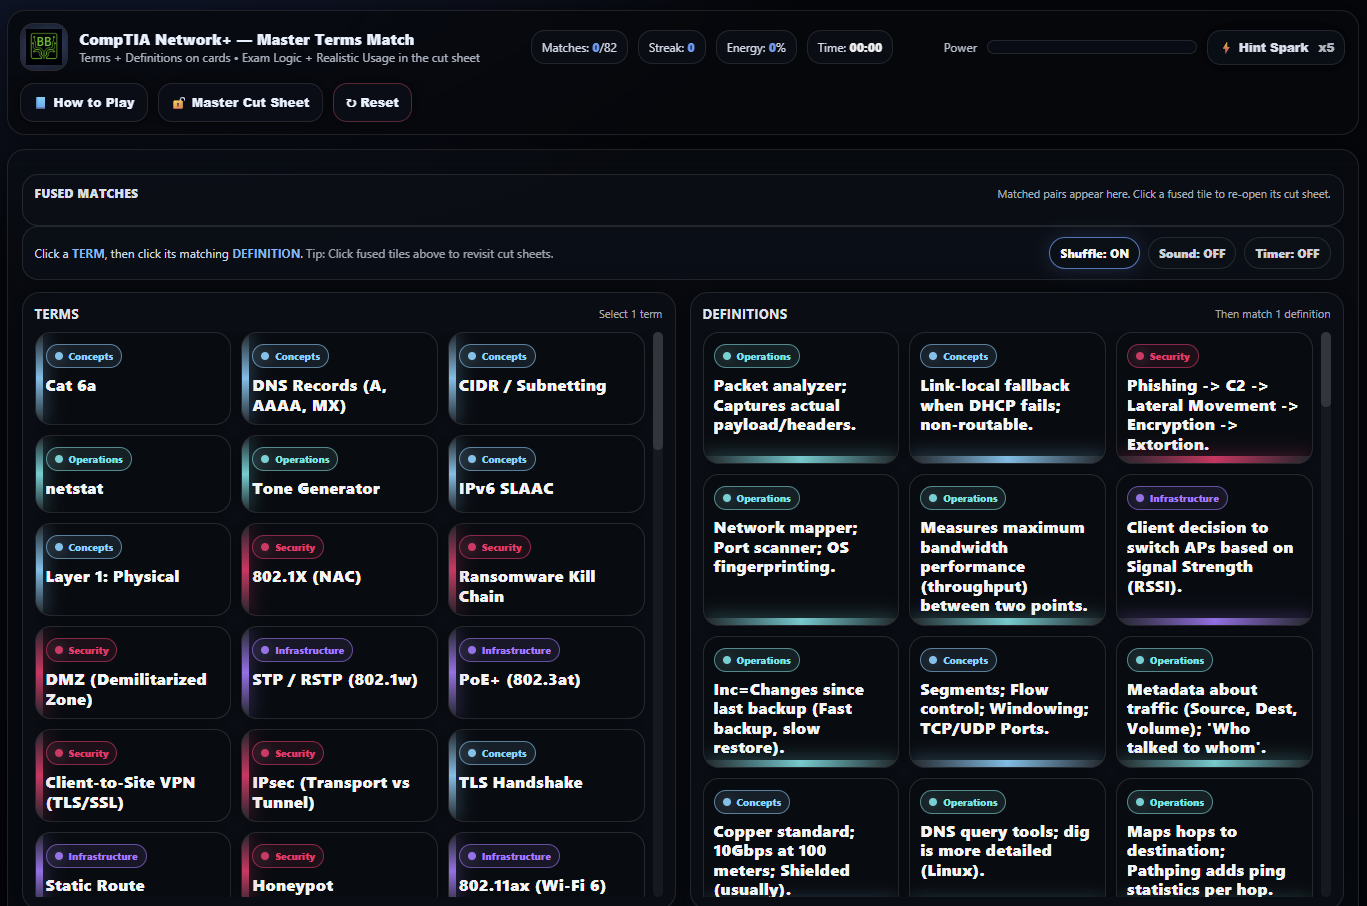
Task: Click the Hint Spark lightning bolt icon
Action: click(1226, 48)
